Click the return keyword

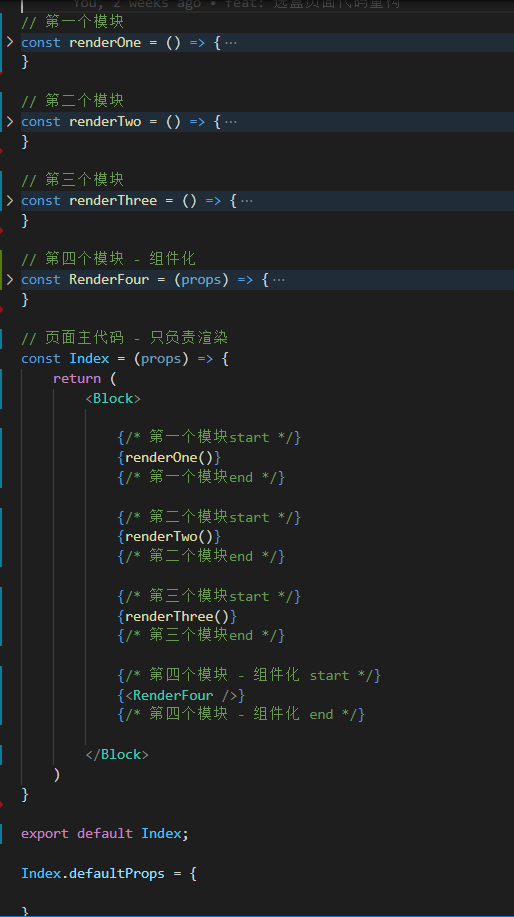click(x=77, y=378)
